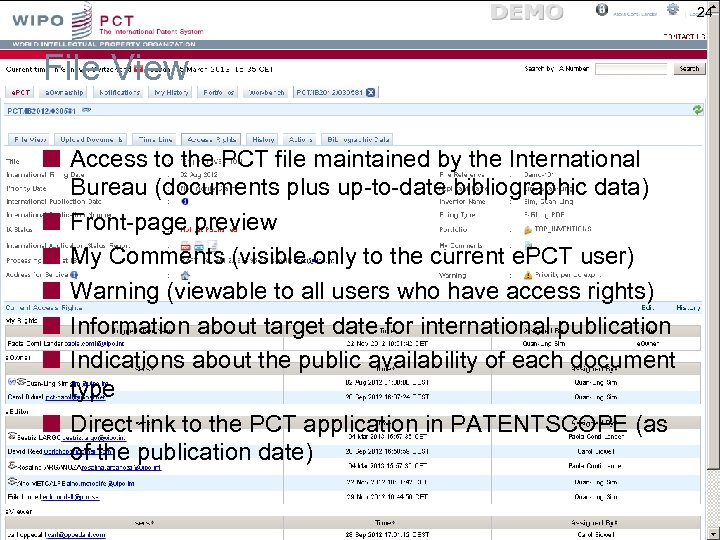Viewport: 720px width, 540px height.
Task: Open the Portfolios tab
Action: (219, 92)
